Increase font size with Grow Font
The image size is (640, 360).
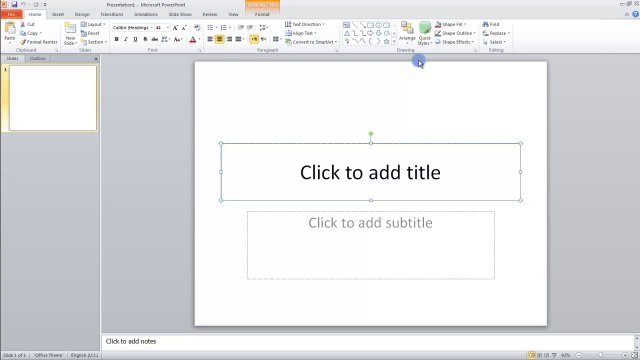175,27
